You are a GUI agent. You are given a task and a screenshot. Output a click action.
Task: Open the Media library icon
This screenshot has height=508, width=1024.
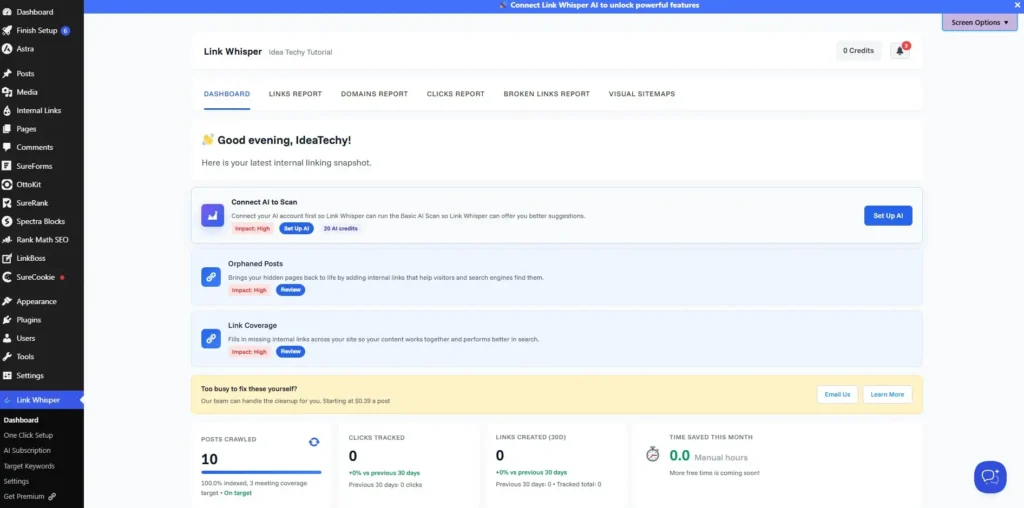coord(7,92)
